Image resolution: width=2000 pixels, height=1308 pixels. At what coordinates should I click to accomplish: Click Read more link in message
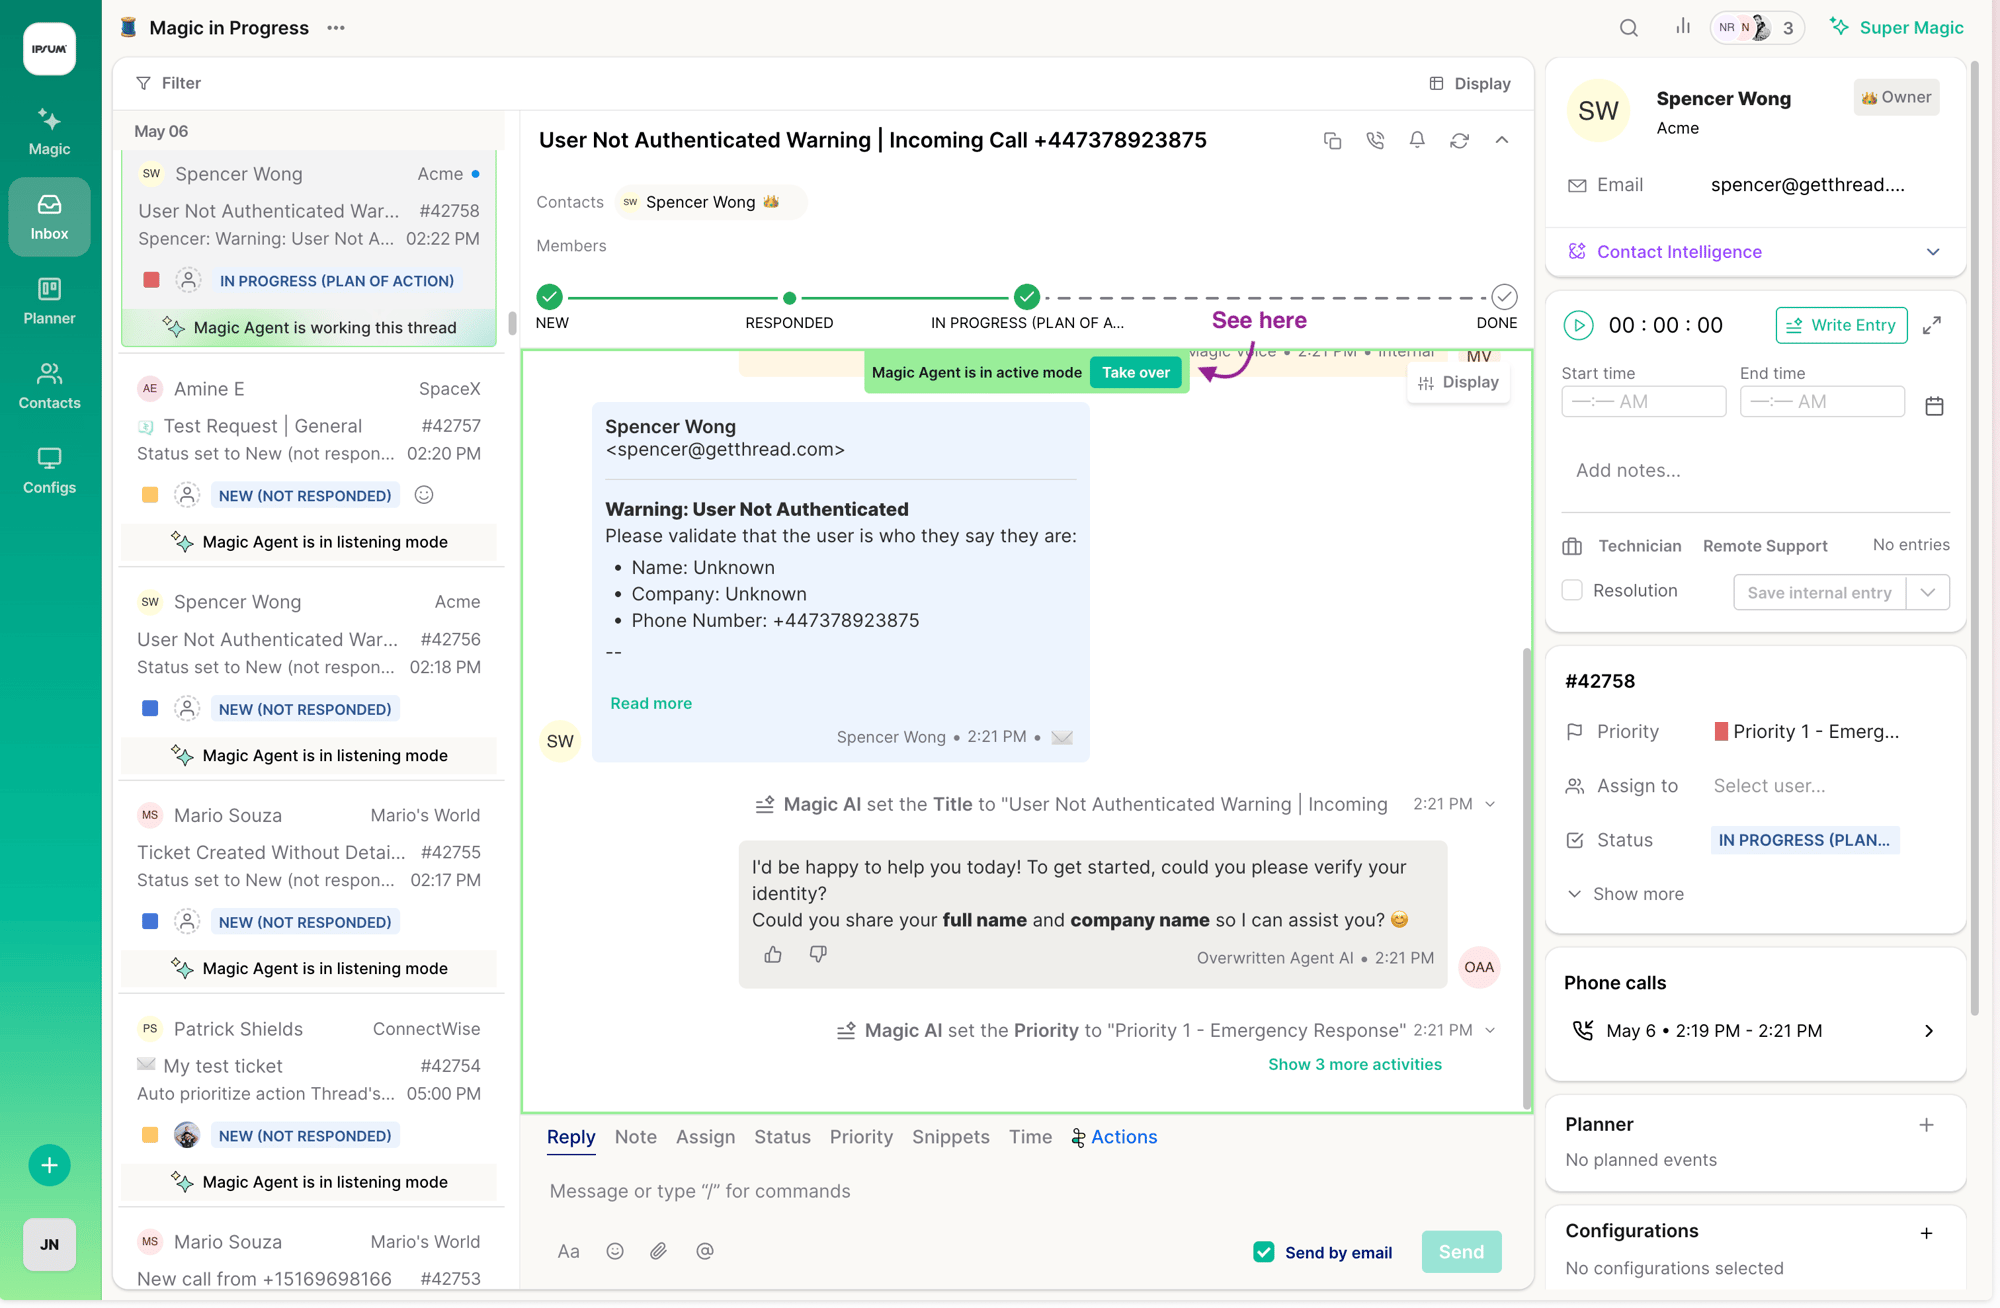coord(651,703)
